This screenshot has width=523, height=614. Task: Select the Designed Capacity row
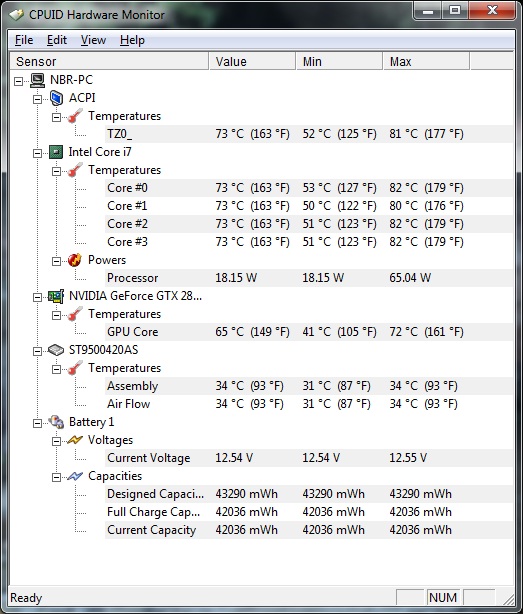[x=309, y=495]
